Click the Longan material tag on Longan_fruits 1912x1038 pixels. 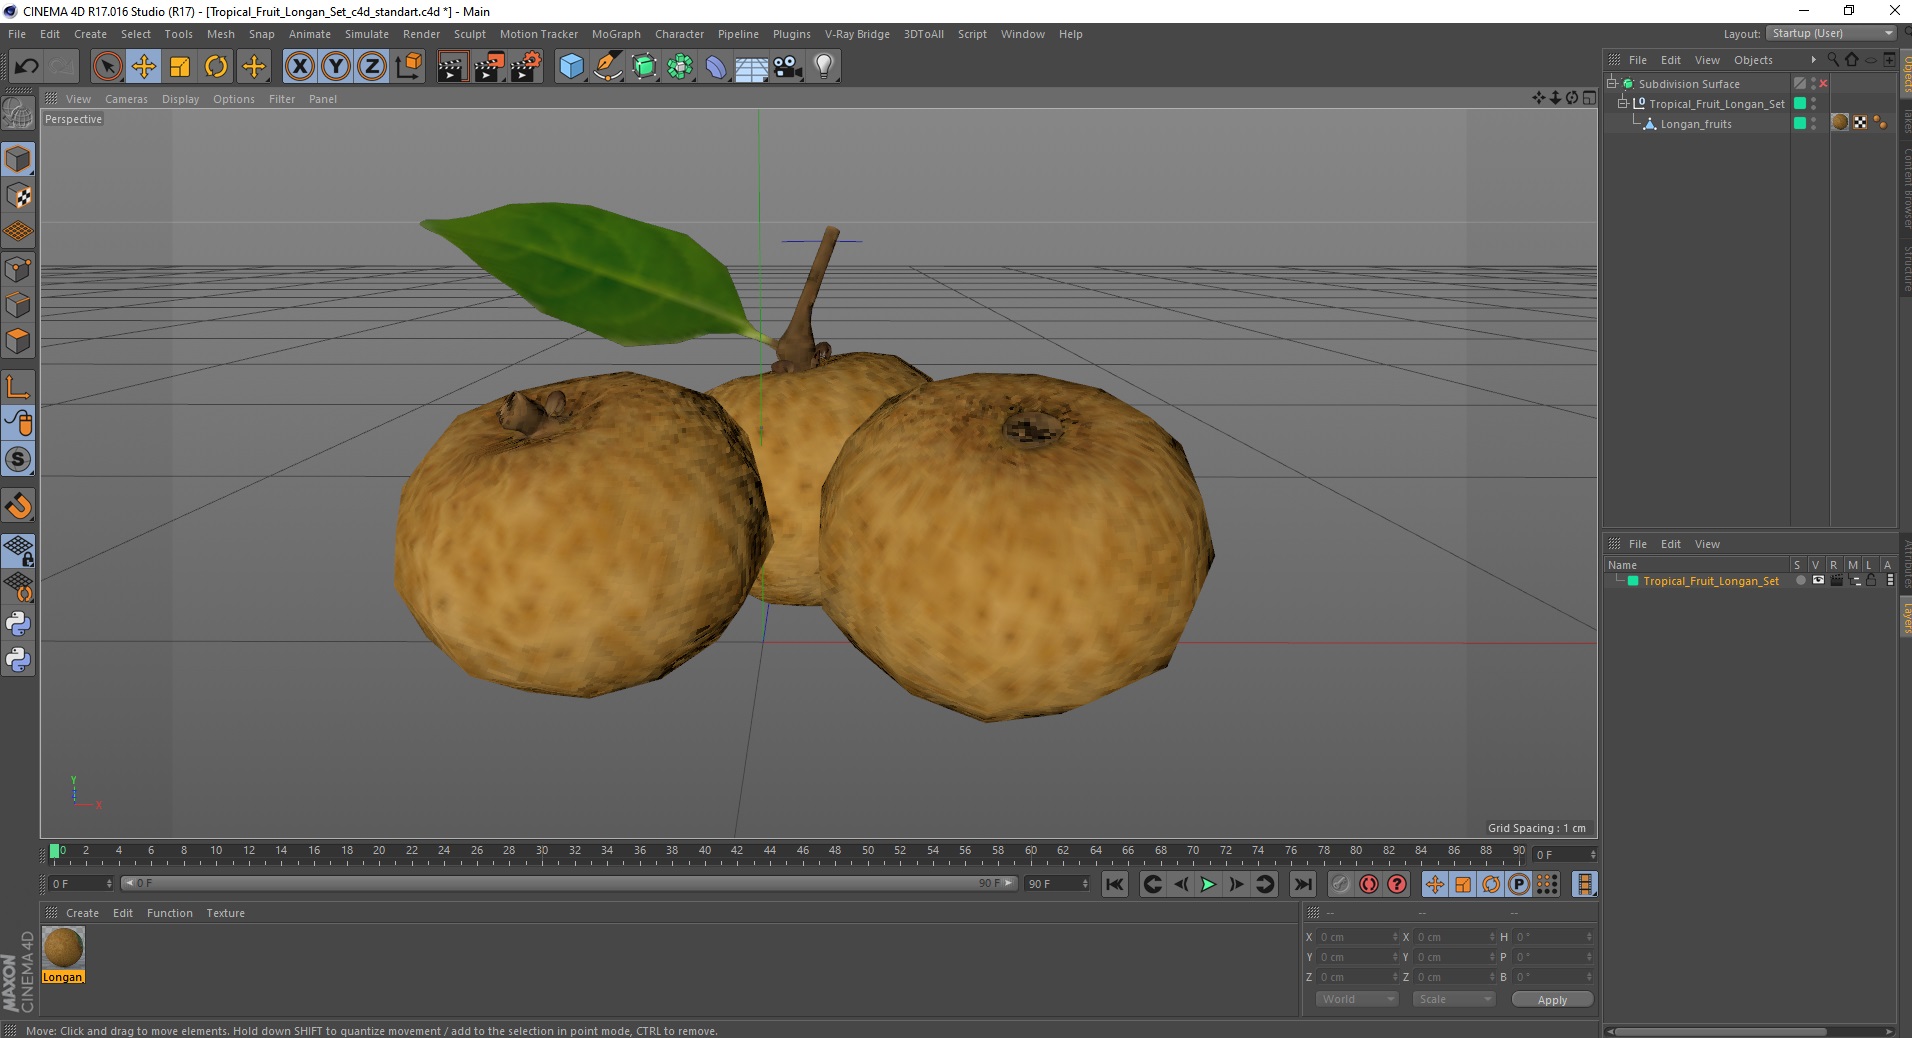click(1840, 123)
